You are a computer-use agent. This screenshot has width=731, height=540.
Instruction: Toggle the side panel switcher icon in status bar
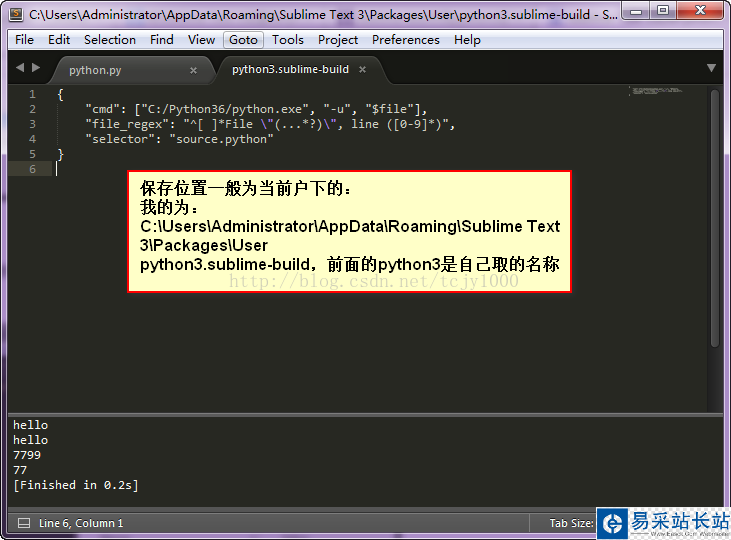point(24,523)
